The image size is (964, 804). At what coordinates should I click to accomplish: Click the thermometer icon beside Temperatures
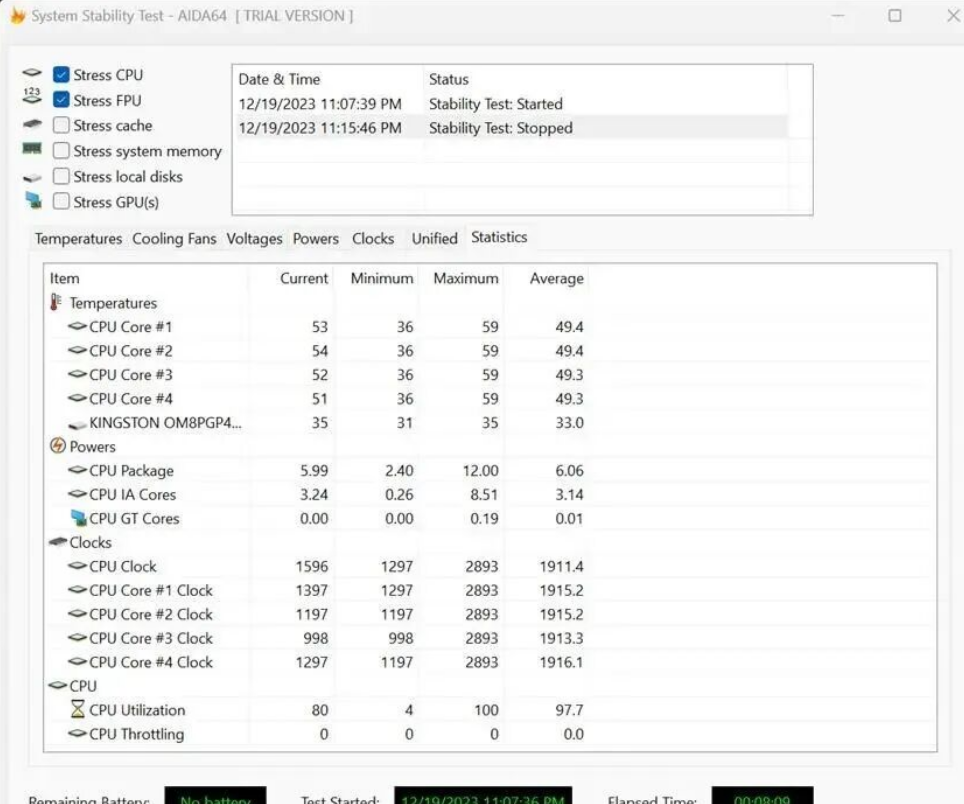click(x=56, y=303)
